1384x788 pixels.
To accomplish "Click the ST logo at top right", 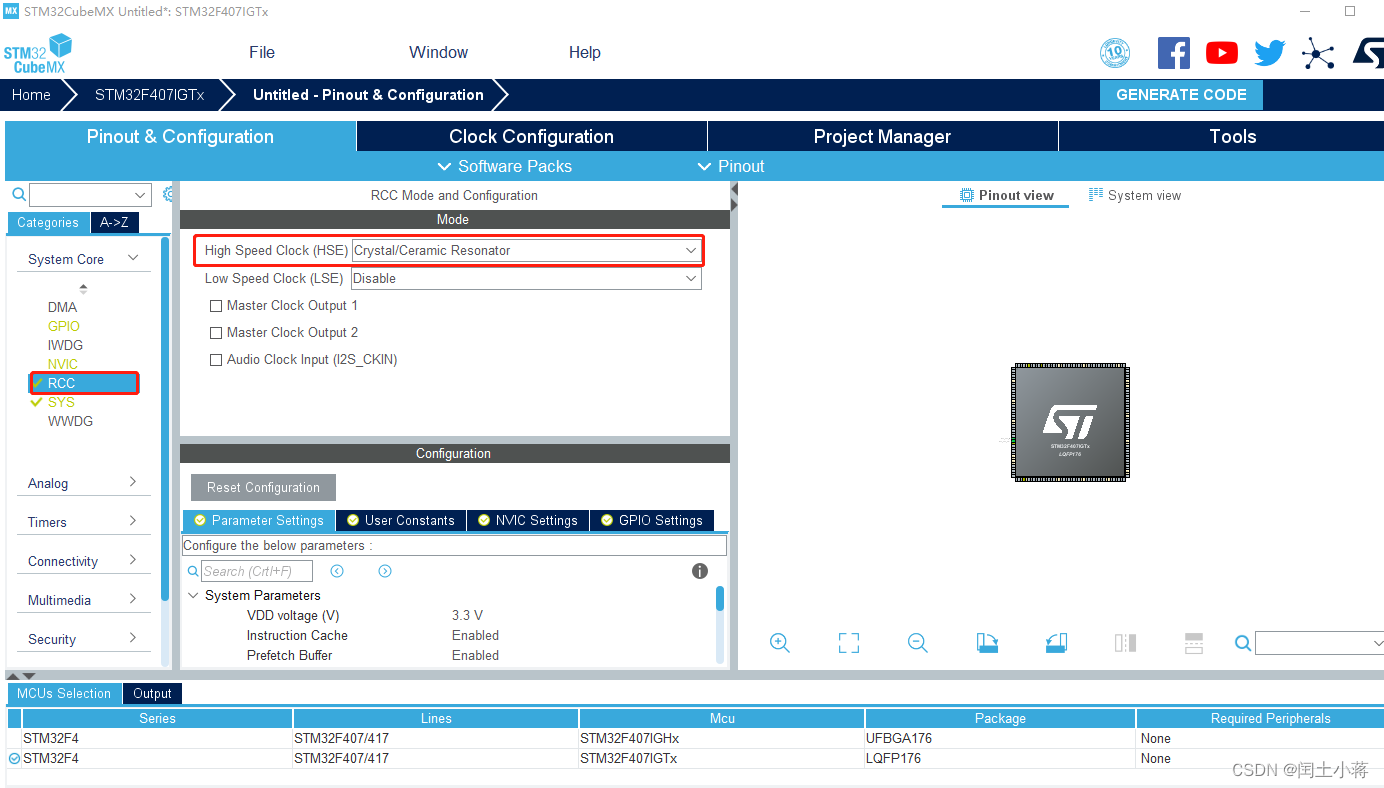I will click(x=1367, y=53).
